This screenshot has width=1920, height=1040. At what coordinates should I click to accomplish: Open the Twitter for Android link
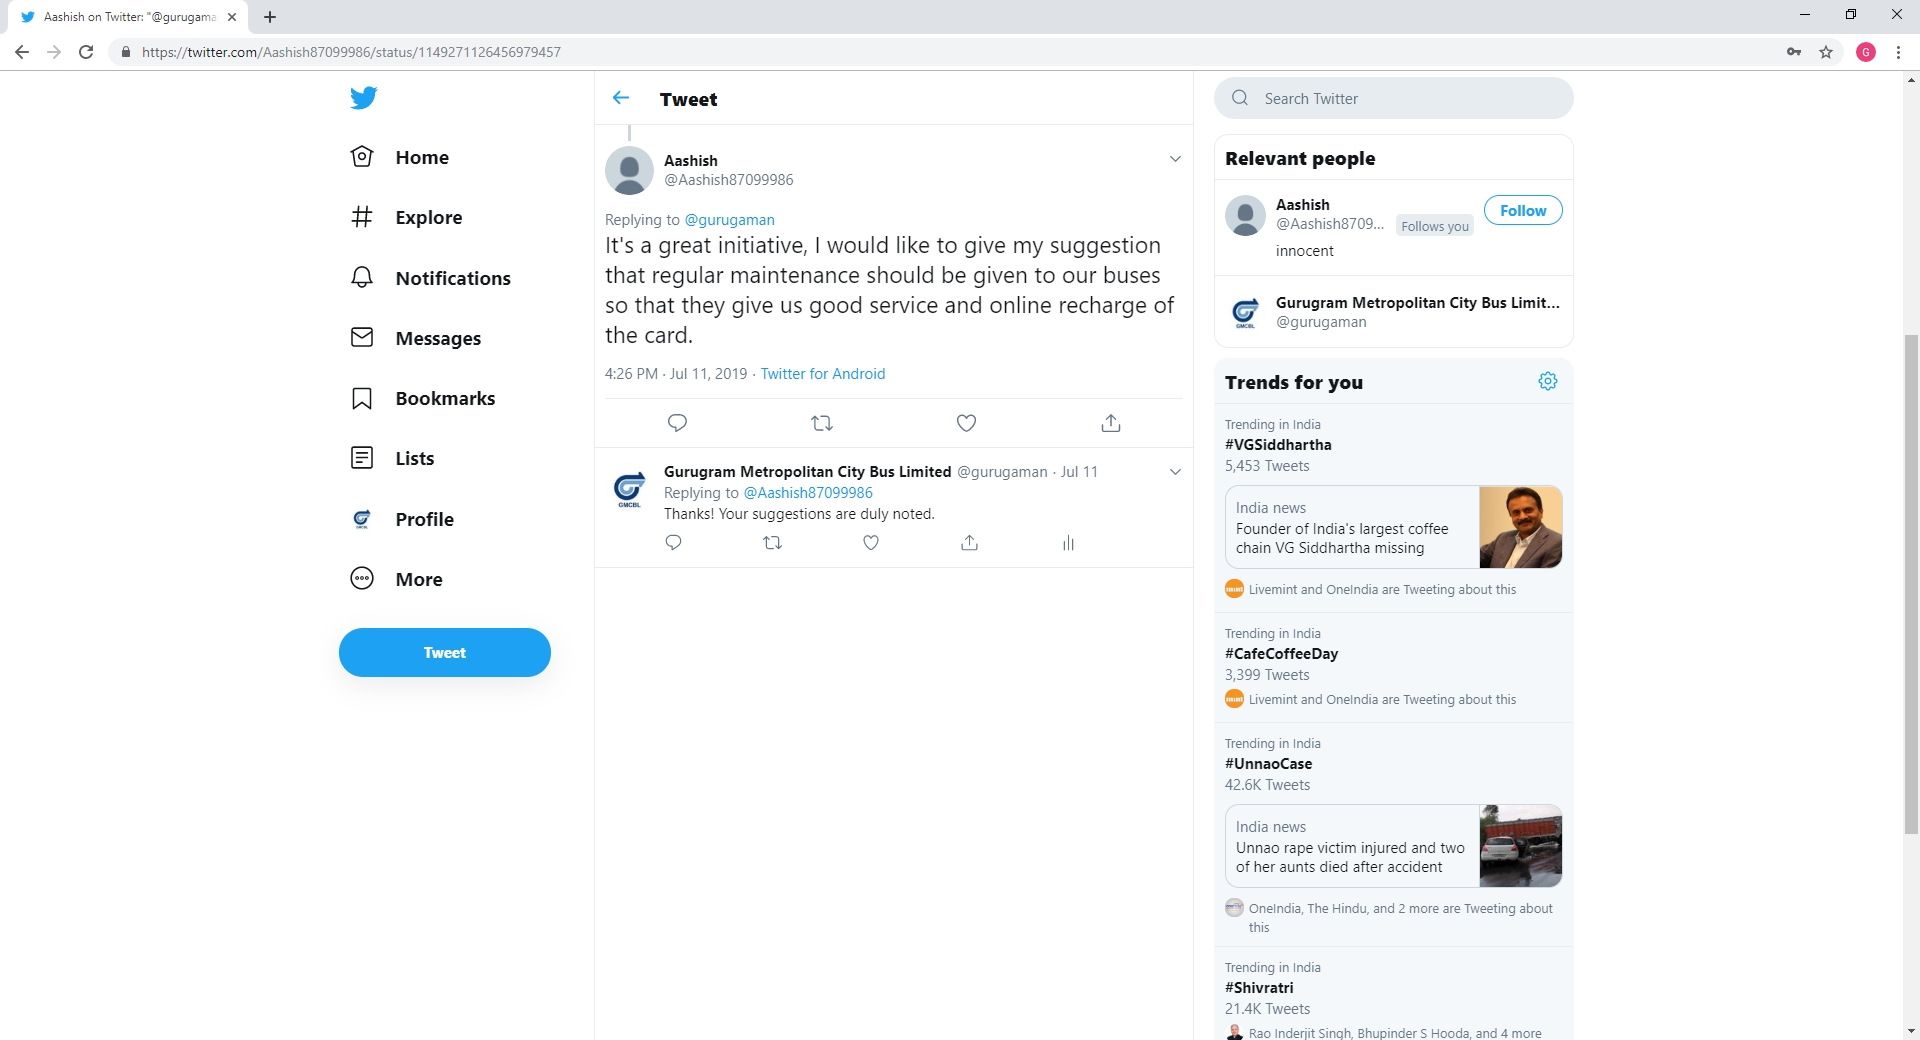pyautogui.click(x=822, y=374)
